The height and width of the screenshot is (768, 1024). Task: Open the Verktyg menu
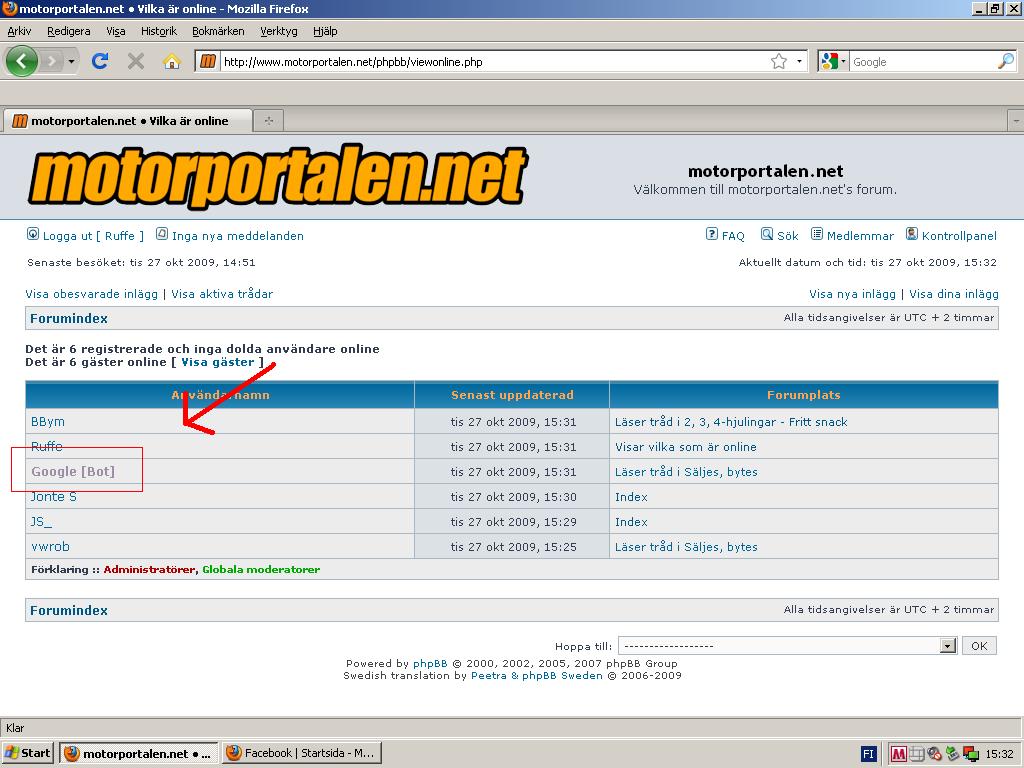(x=279, y=31)
